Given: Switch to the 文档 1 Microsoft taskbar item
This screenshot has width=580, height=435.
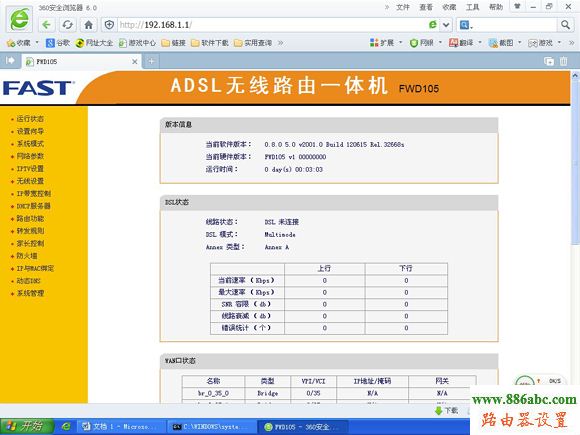Looking at the screenshot, I should tap(121, 427).
